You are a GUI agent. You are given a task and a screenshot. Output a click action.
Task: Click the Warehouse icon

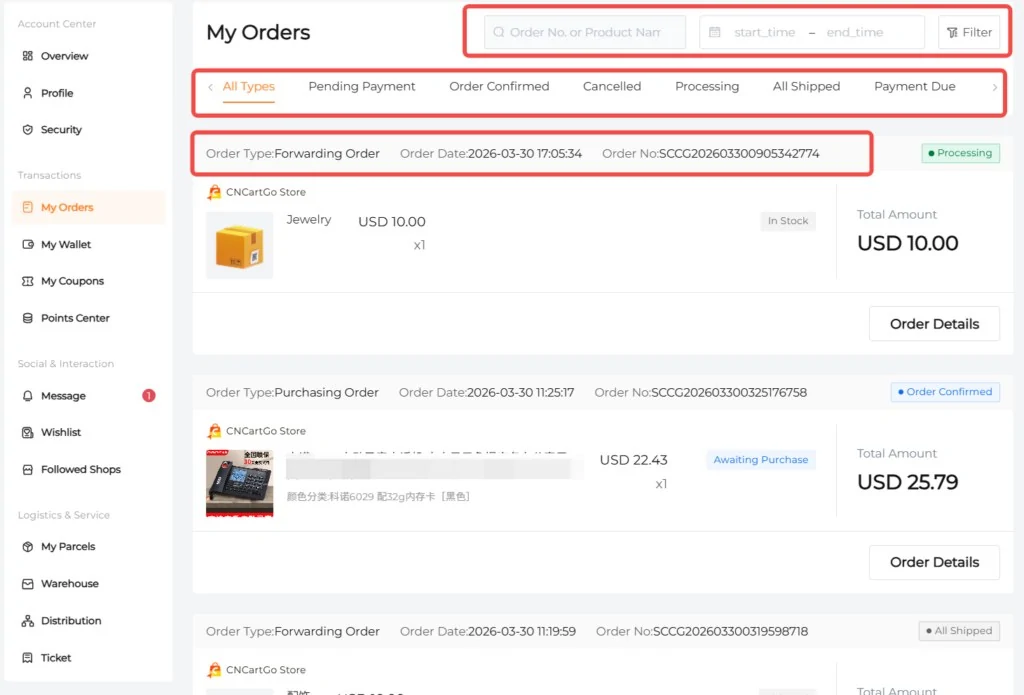(x=27, y=584)
